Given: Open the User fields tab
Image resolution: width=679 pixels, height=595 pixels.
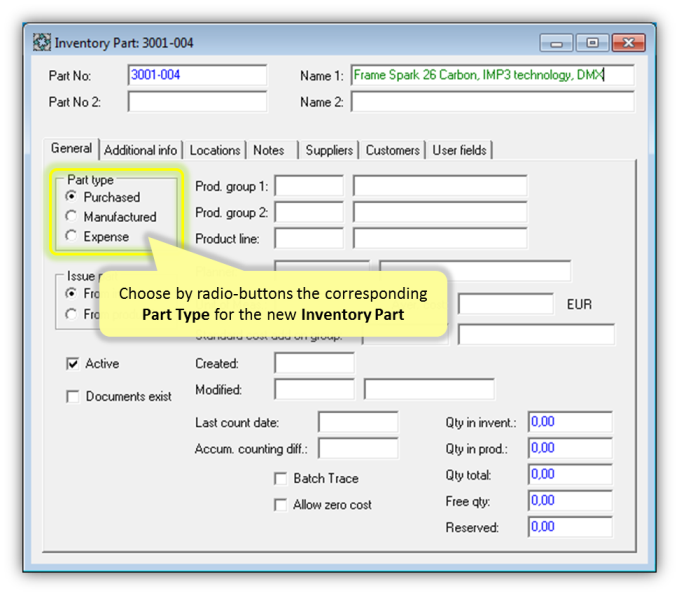Looking at the screenshot, I should (x=459, y=150).
